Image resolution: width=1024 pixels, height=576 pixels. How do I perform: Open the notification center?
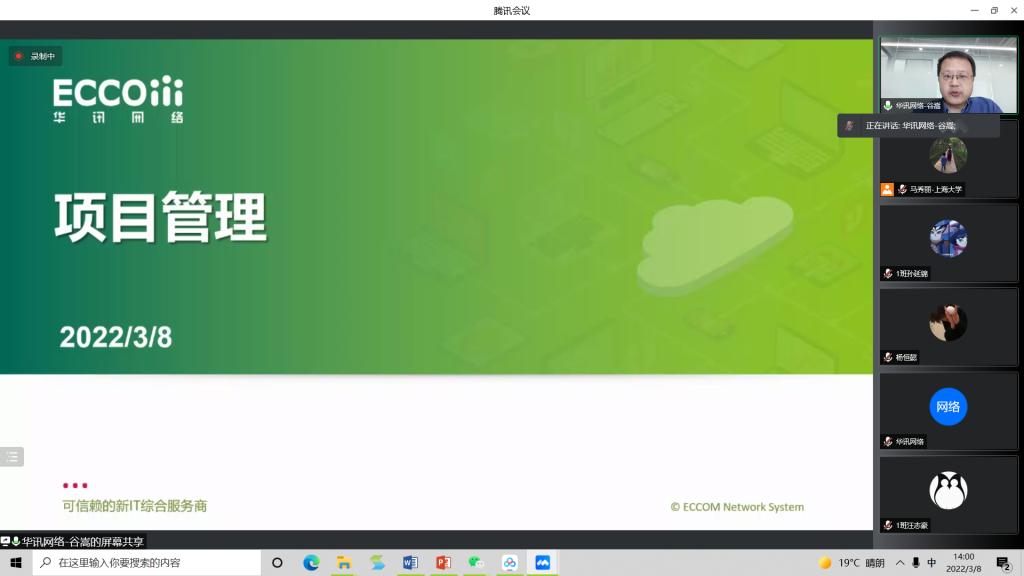pyautogui.click(x=1003, y=563)
